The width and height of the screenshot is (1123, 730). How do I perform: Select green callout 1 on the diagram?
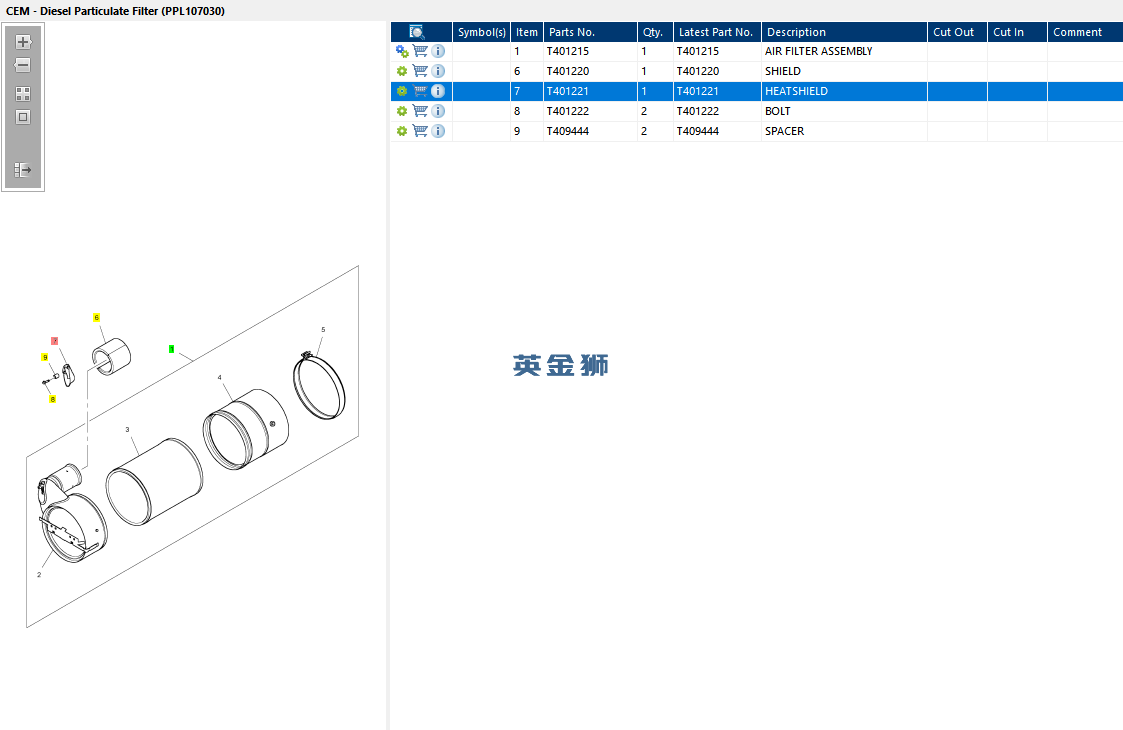[x=171, y=349]
